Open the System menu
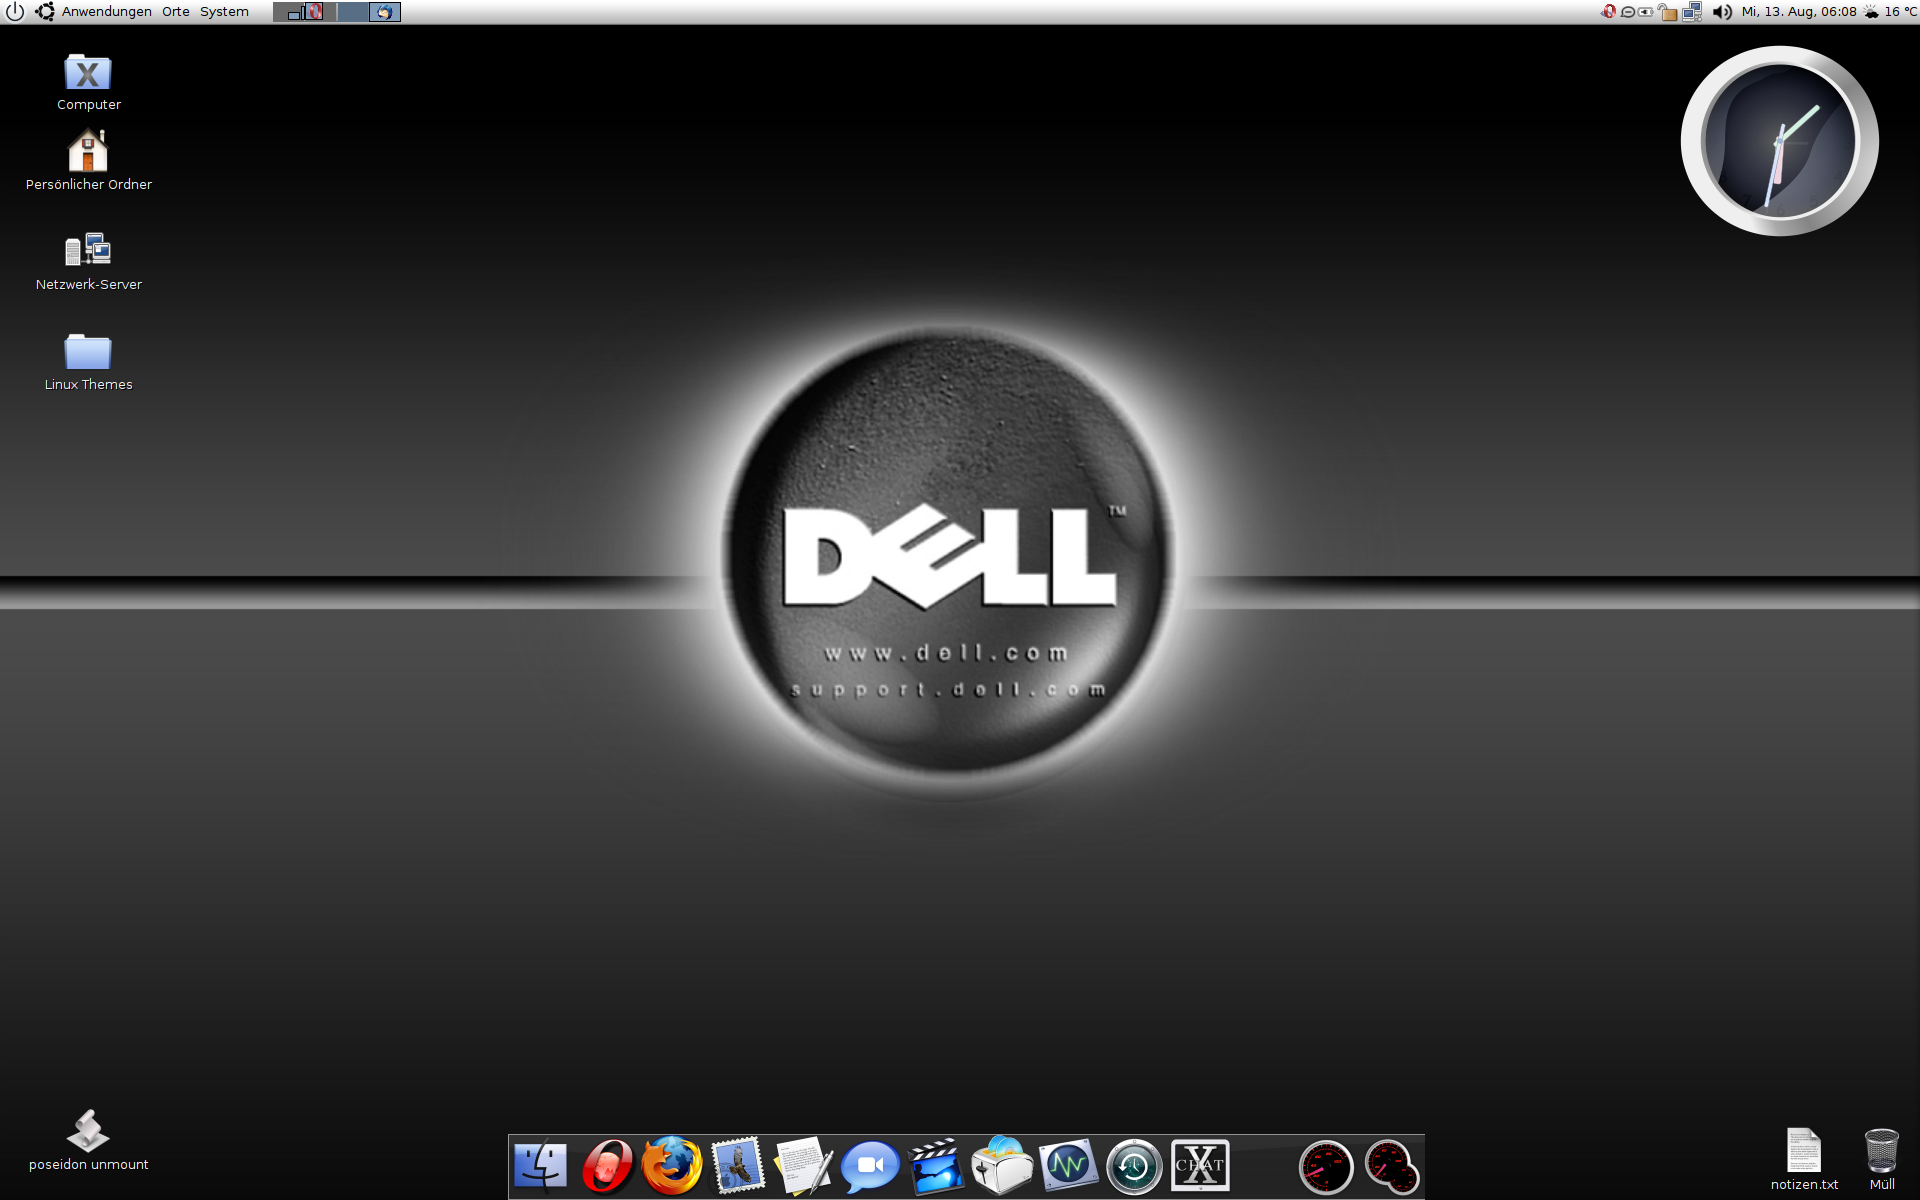This screenshot has height=1200, width=1920. click(x=224, y=12)
